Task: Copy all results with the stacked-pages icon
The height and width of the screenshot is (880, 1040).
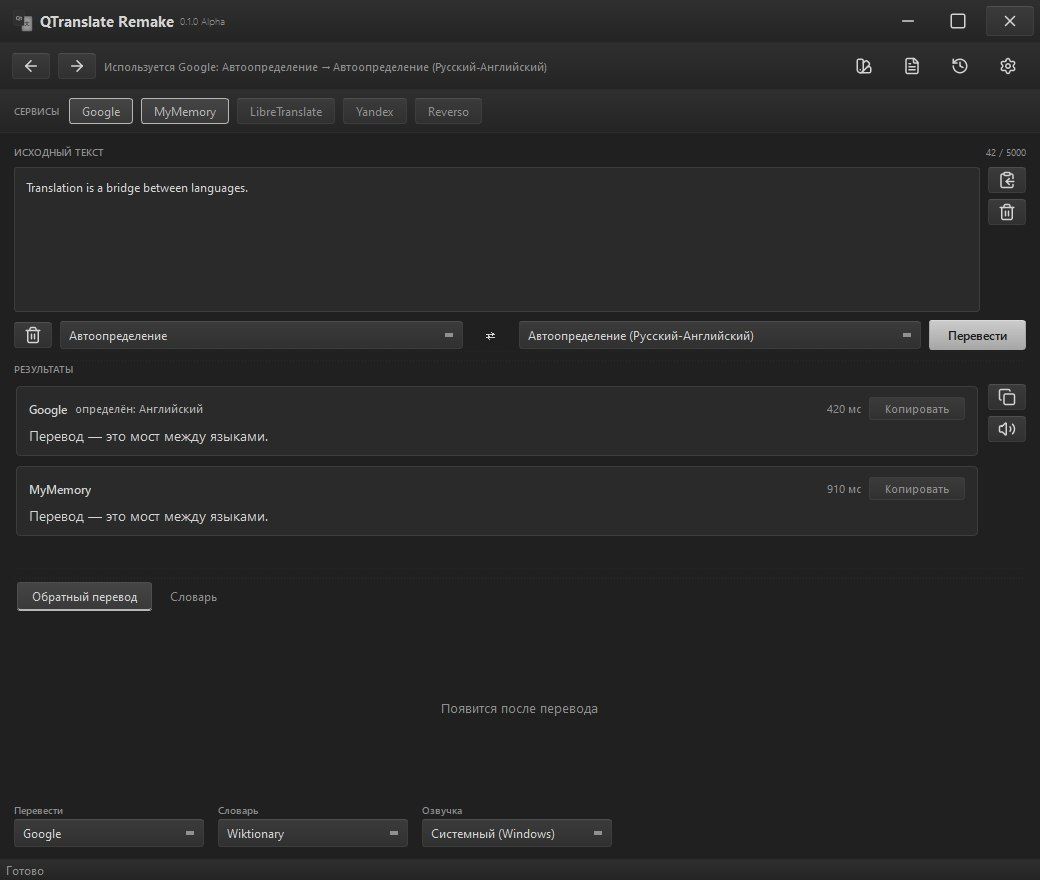Action: pyautogui.click(x=1007, y=397)
